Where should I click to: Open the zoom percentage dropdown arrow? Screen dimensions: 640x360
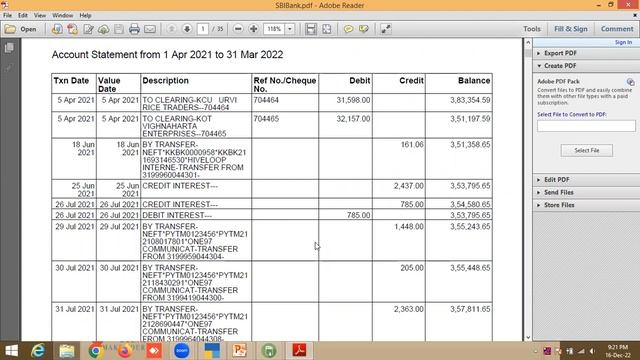tap(290, 29)
